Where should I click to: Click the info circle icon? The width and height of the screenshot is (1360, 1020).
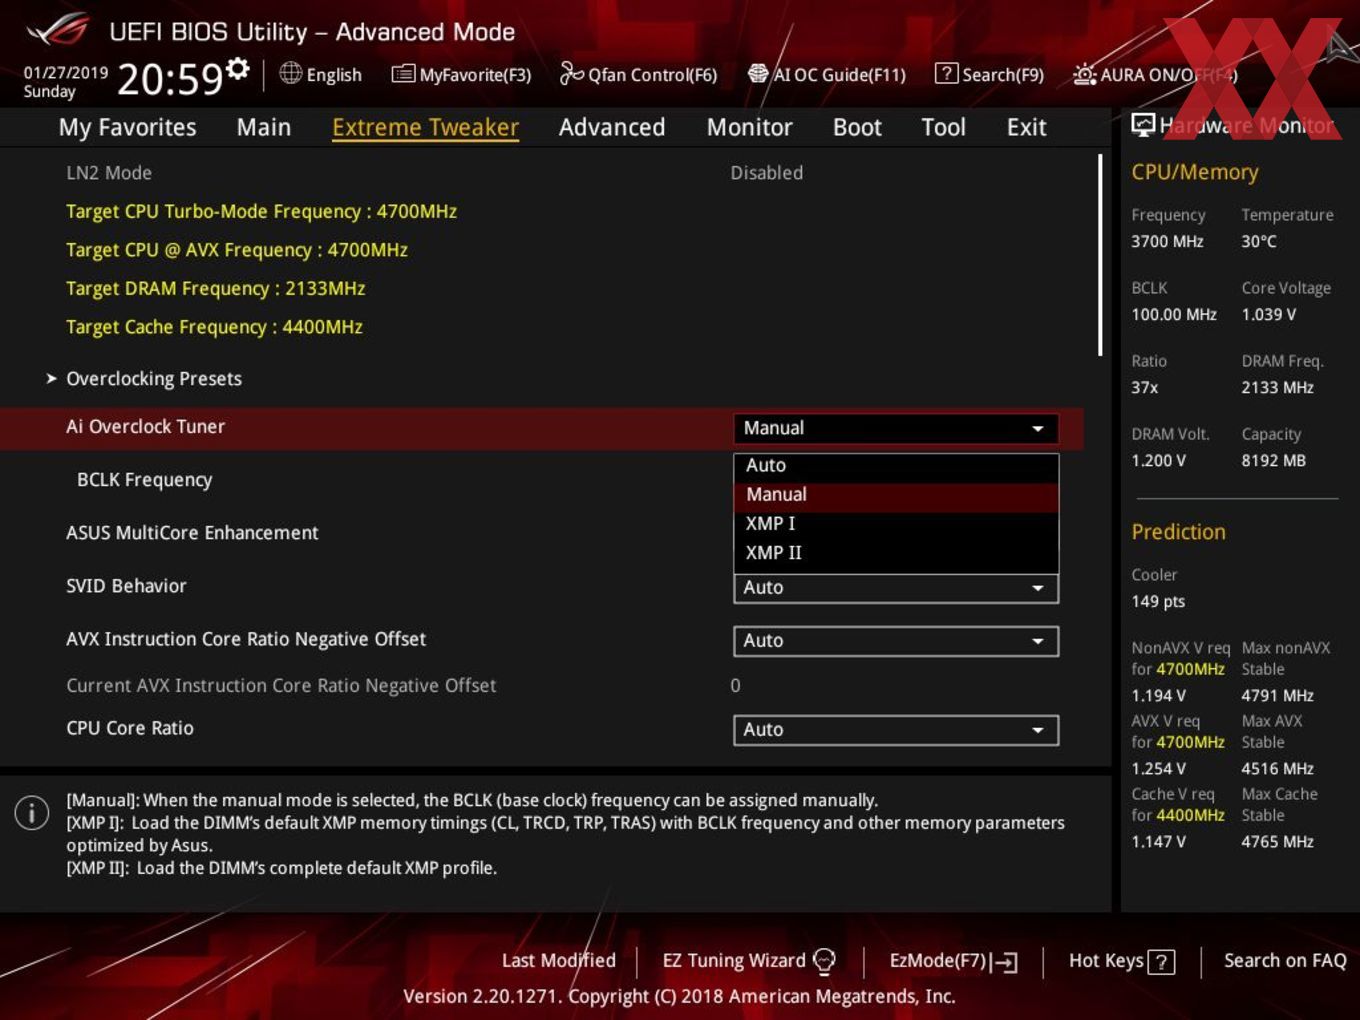32,813
